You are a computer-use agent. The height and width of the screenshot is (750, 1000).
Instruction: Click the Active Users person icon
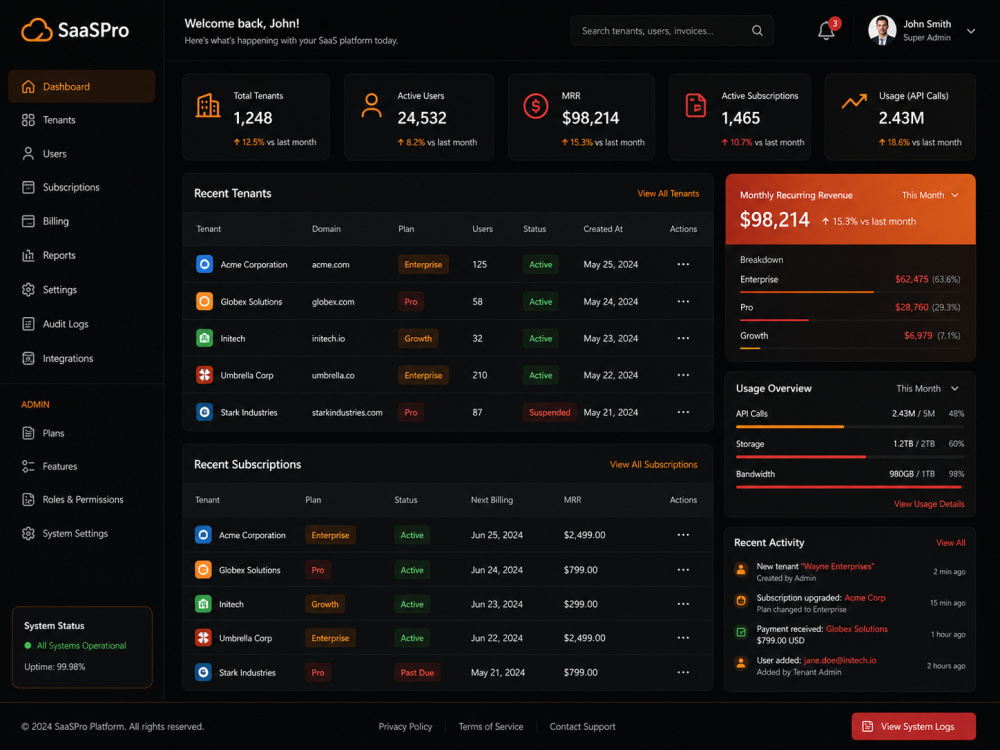coord(371,105)
